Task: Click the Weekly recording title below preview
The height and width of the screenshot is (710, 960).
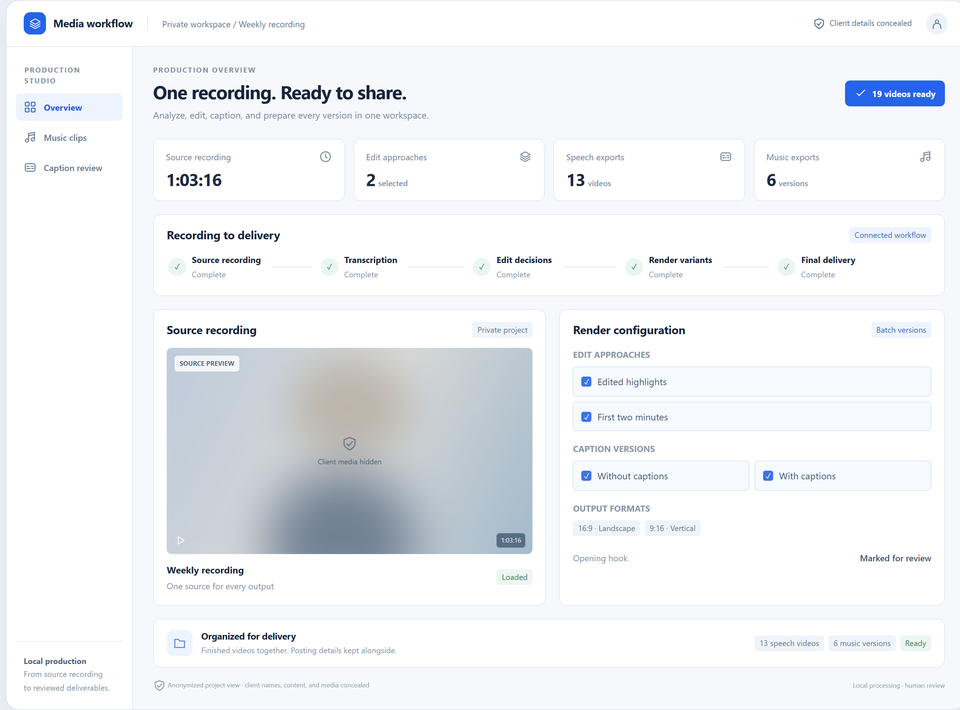Action: click(205, 570)
